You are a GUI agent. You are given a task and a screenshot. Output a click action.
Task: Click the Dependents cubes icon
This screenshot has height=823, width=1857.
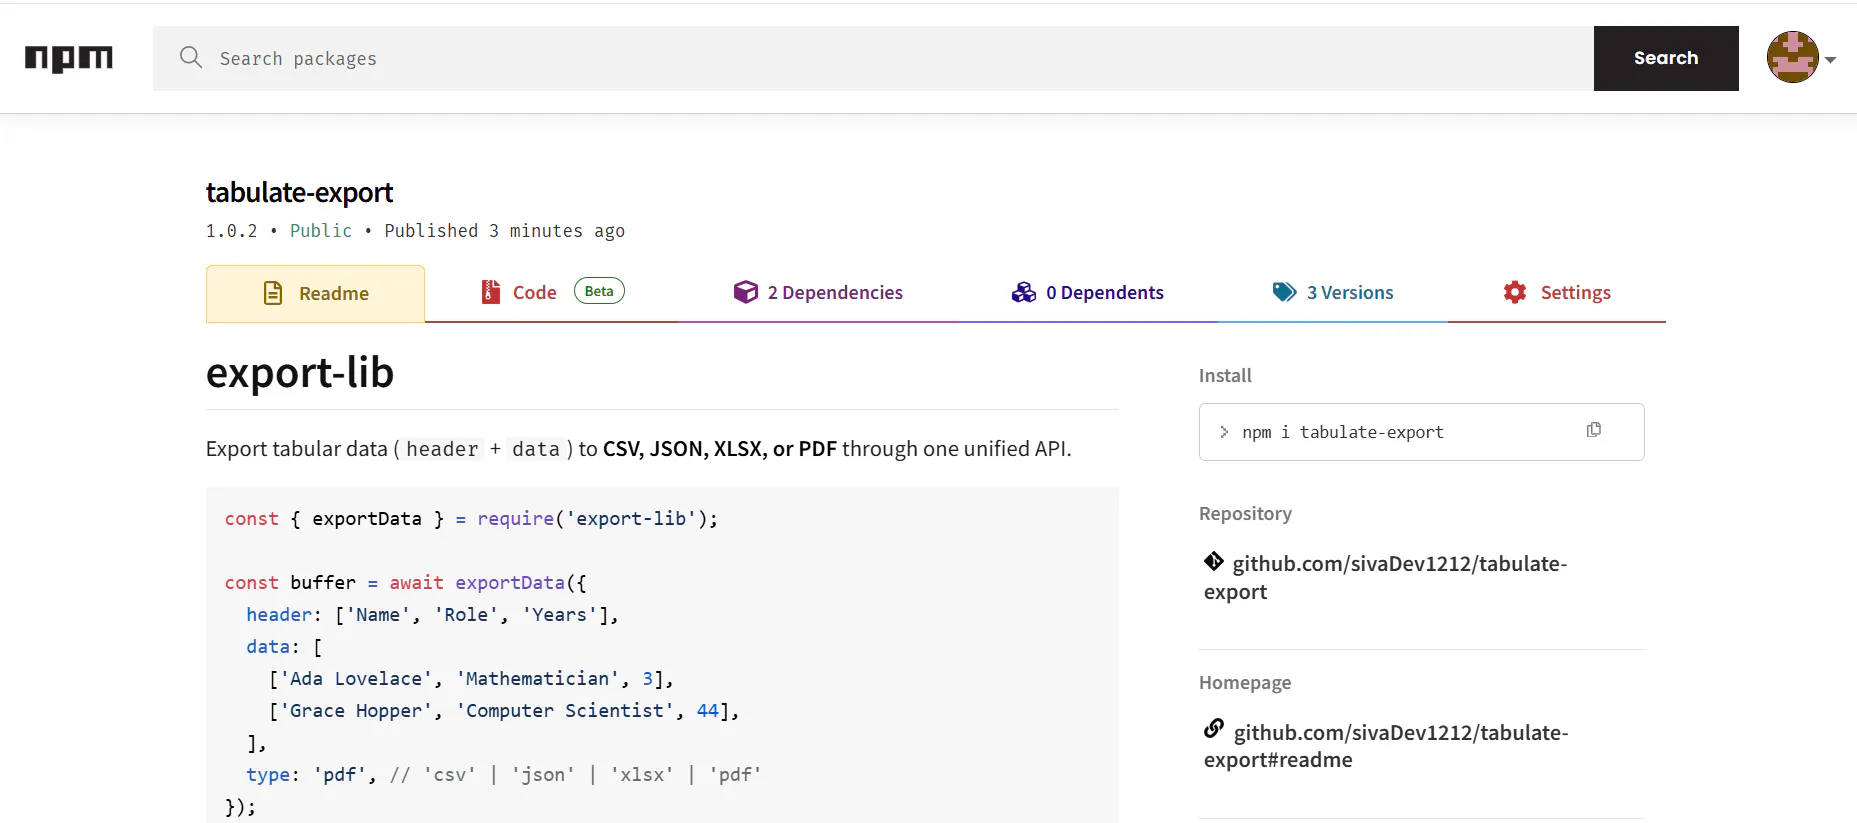(1024, 292)
